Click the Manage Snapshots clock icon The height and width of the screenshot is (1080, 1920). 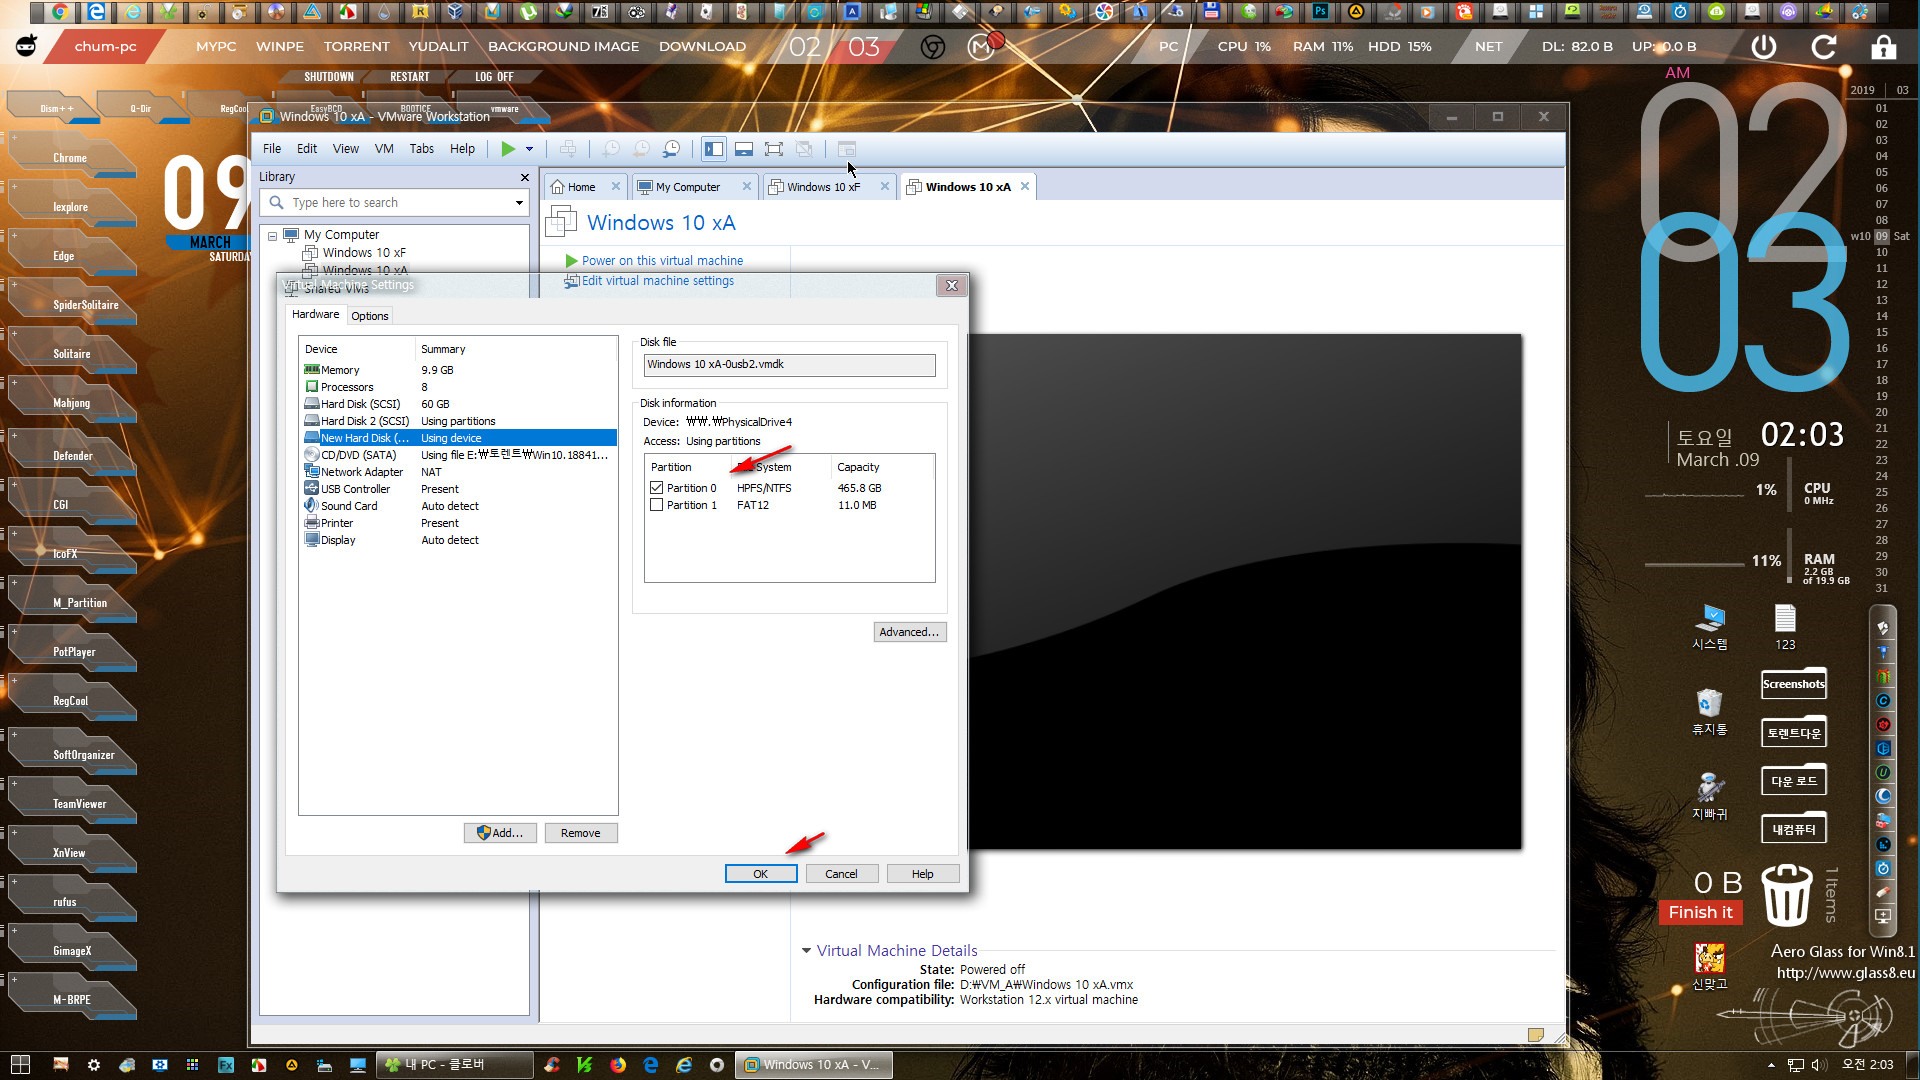(x=672, y=149)
